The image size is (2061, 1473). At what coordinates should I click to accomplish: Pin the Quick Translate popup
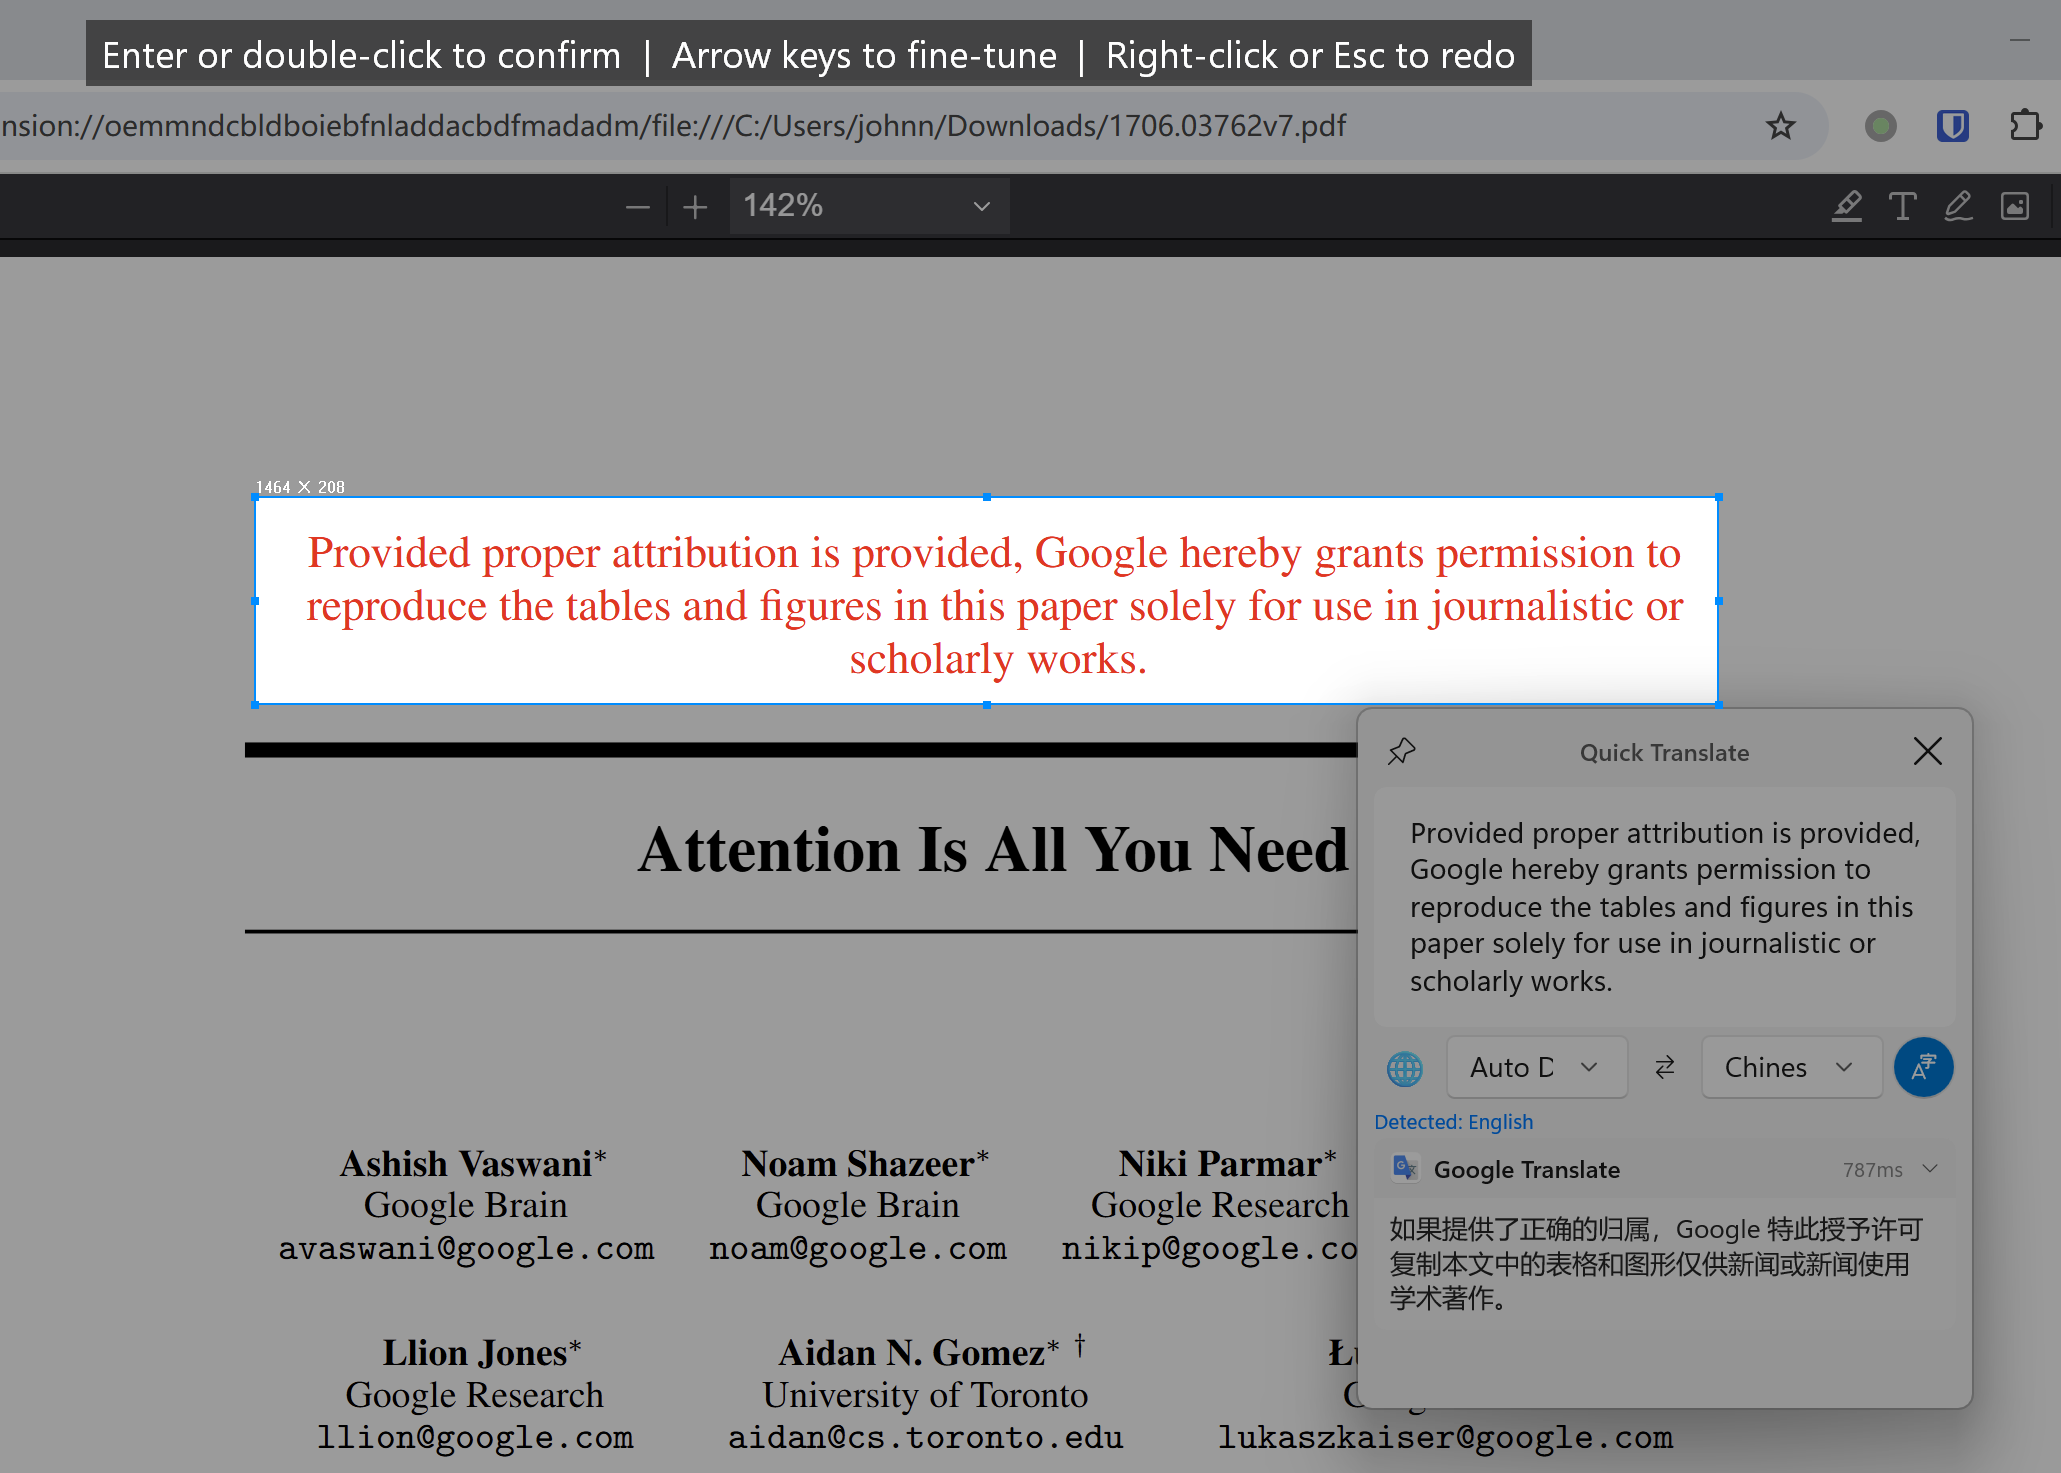[x=1401, y=751]
